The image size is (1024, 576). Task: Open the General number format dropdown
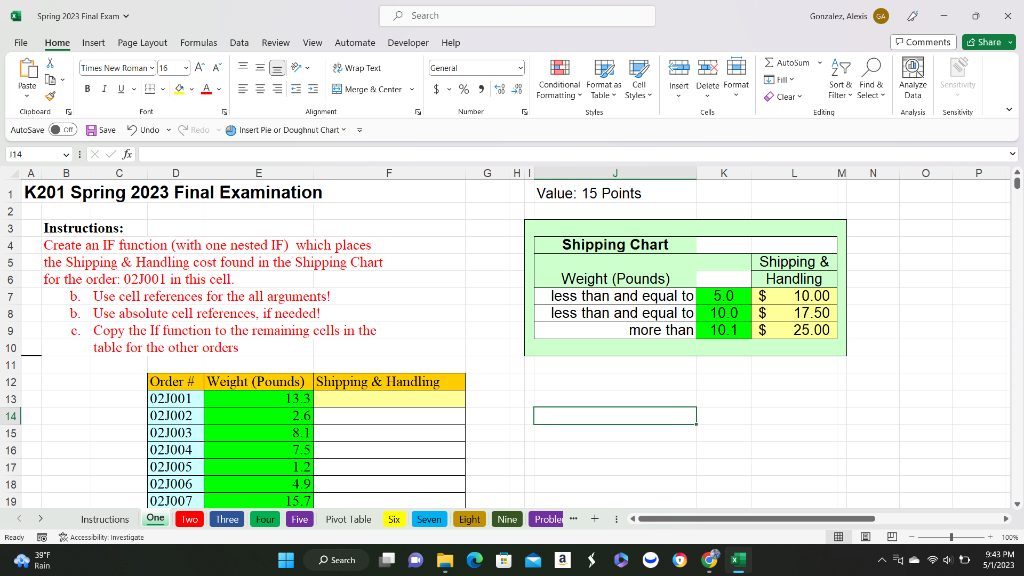pos(520,68)
